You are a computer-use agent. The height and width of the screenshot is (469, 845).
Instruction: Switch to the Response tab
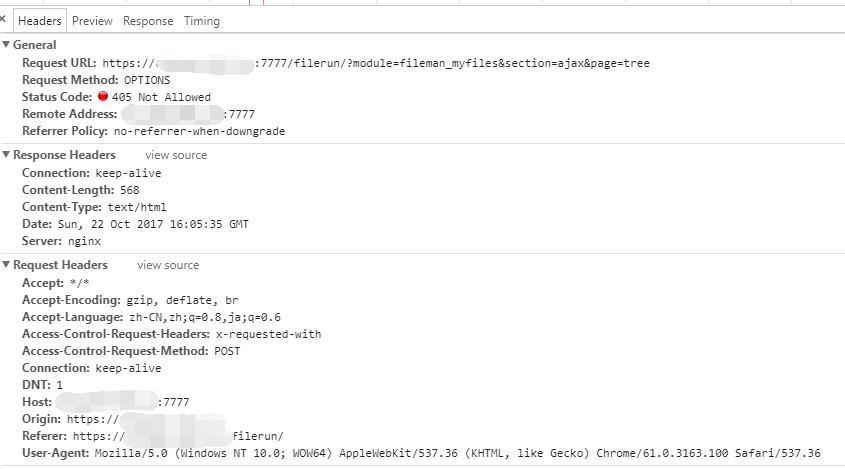pos(148,21)
